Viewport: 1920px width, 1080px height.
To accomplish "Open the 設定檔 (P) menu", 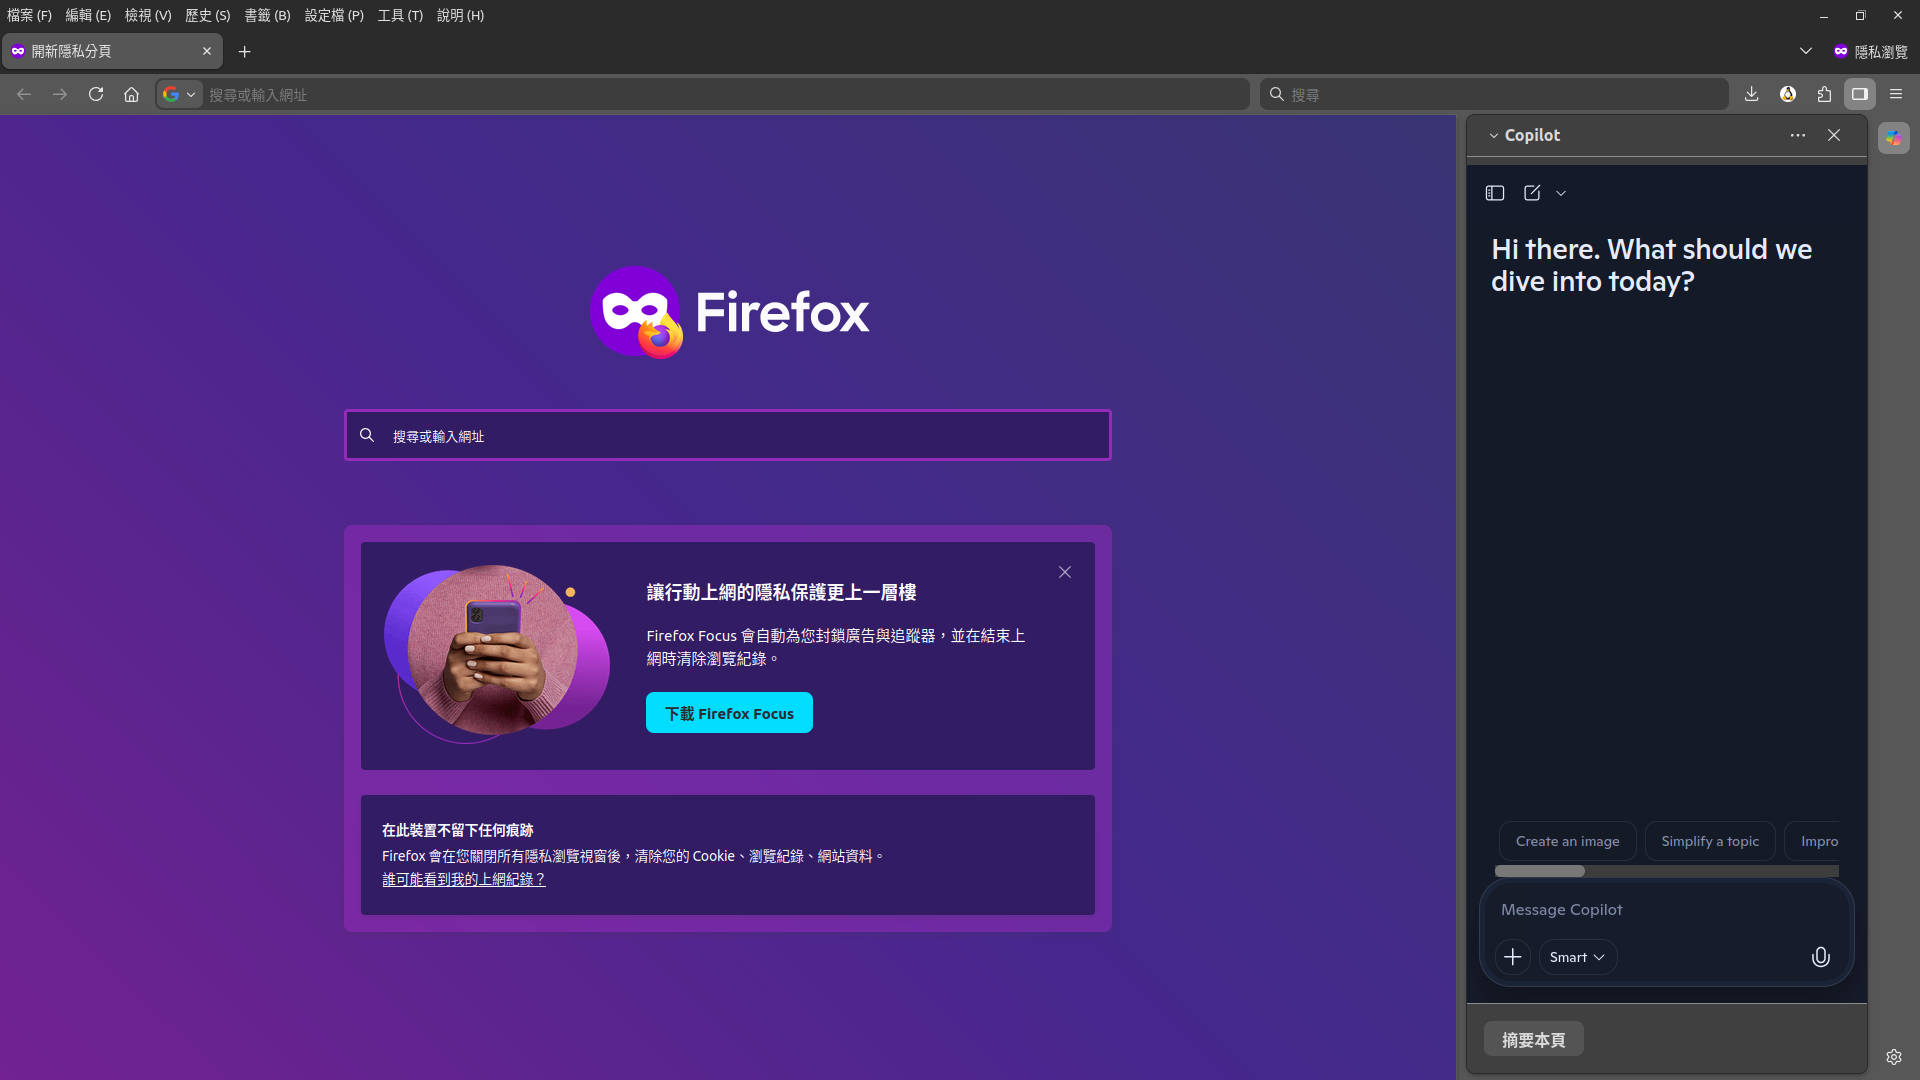I will click(334, 15).
